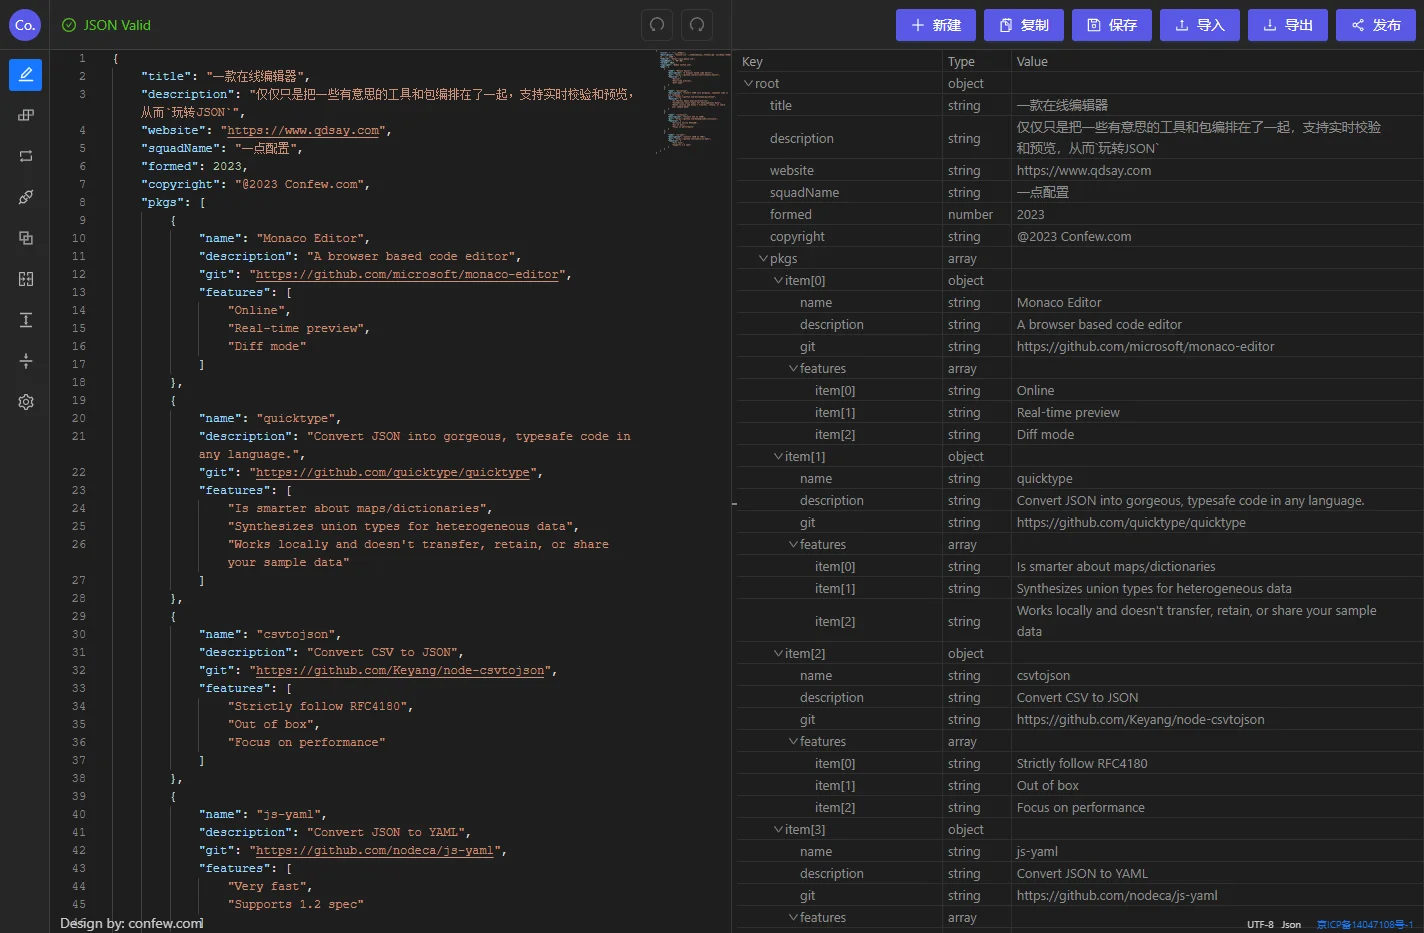Collapse features array of csvtojson item

click(x=794, y=741)
